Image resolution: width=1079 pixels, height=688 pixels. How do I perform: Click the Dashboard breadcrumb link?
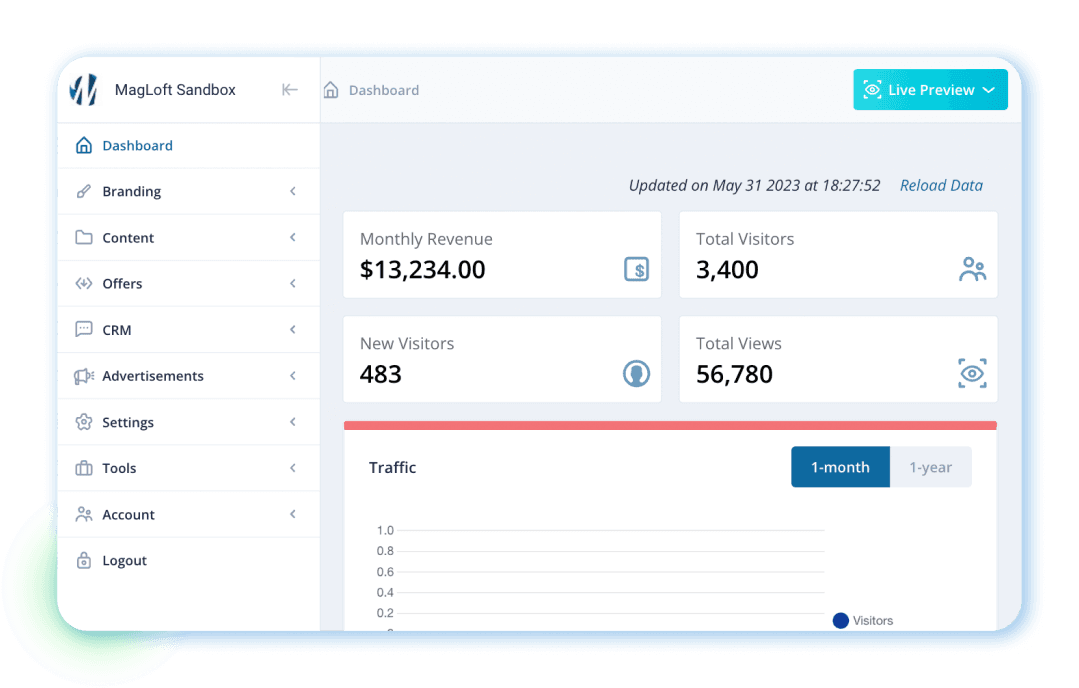pyautogui.click(x=384, y=90)
